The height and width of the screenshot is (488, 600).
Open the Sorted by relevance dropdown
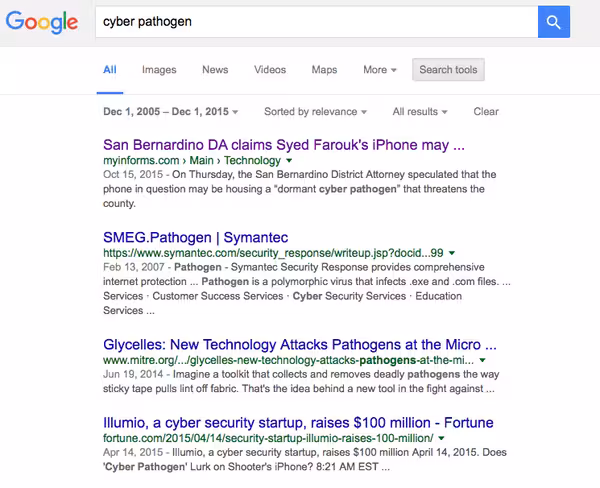tap(315, 112)
